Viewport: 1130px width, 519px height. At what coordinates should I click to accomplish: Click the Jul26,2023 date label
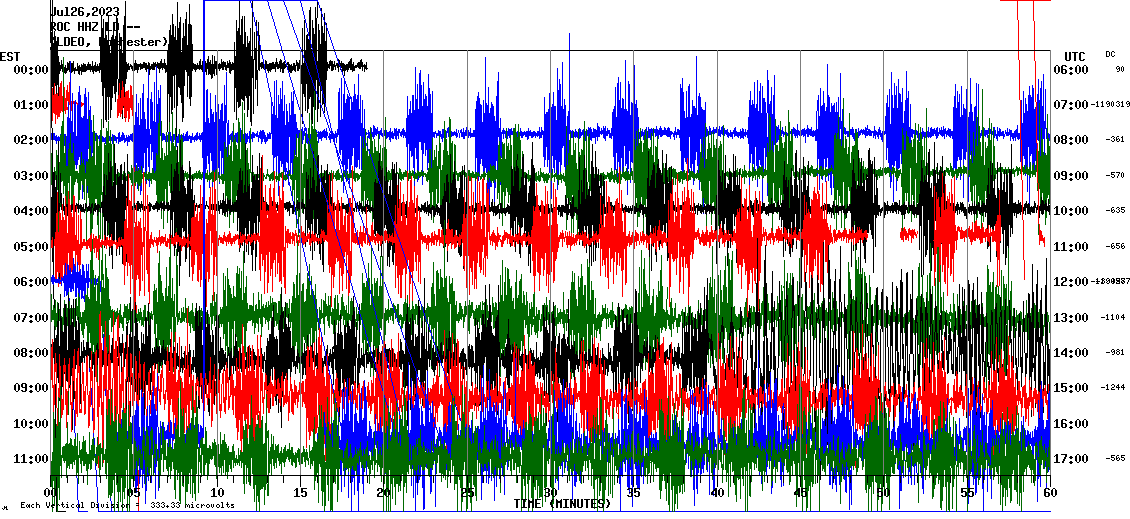click(85, 12)
